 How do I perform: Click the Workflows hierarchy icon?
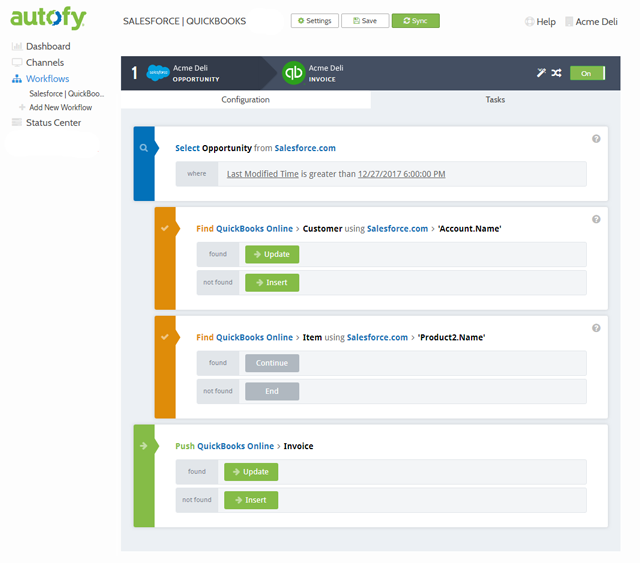tap(17, 78)
